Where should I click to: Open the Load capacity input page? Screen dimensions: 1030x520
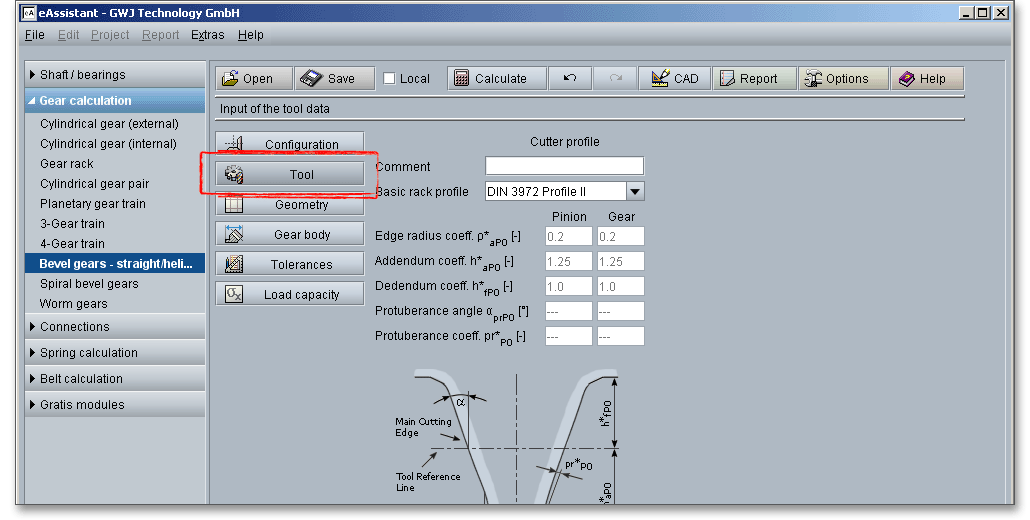tap(290, 295)
